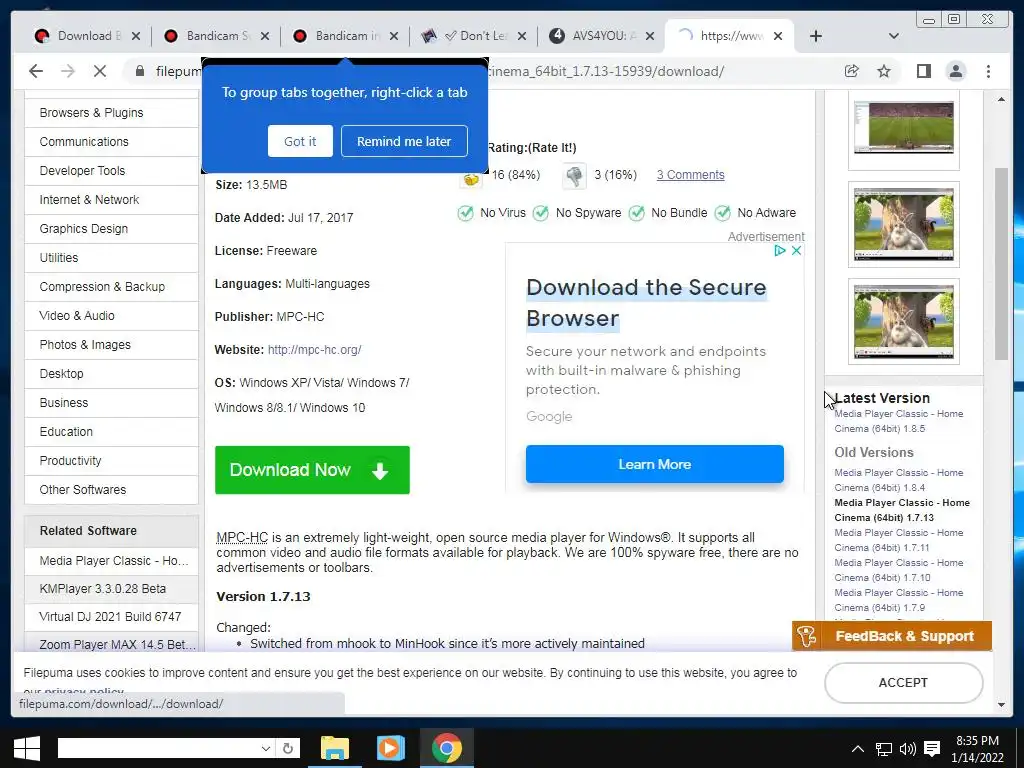Click the MPC-HC underlined text link
The width and height of the screenshot is (1024, 768).
242,537
